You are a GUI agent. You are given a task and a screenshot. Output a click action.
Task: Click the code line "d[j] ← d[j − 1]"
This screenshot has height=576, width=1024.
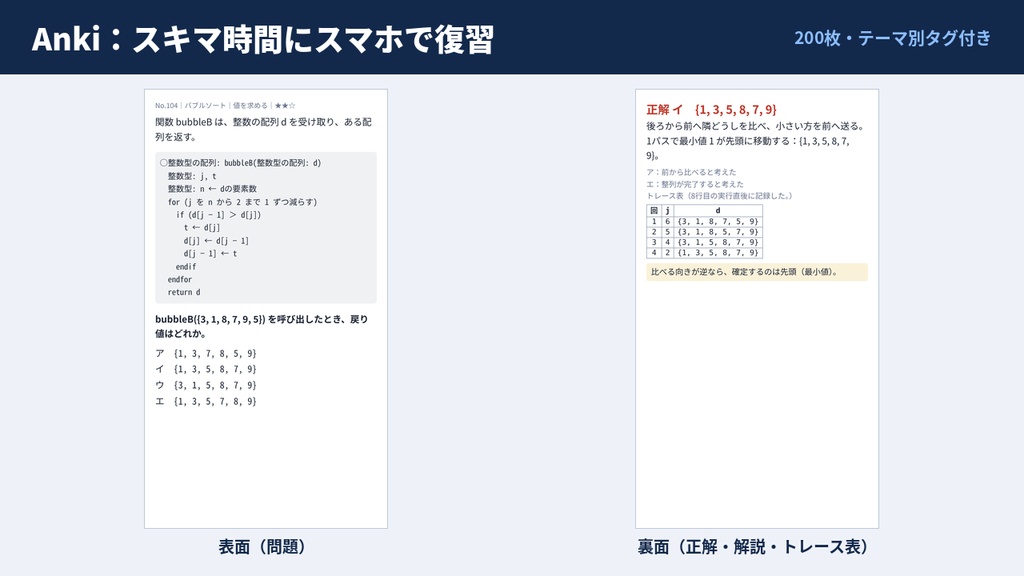(216, 241)
